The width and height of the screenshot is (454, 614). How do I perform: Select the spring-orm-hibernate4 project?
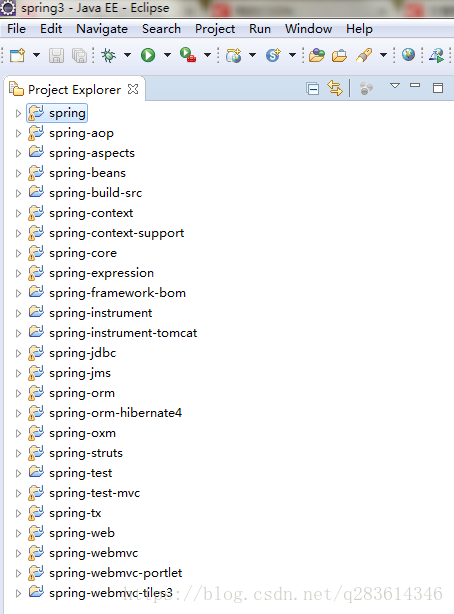coord(116,413)
